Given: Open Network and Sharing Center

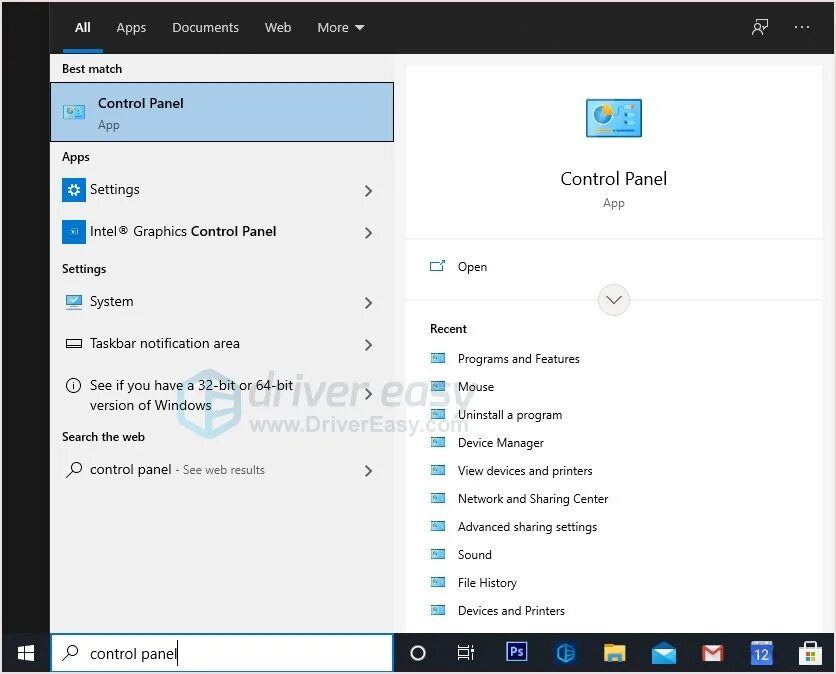Looking at the screenshot, I should (533, 499).
